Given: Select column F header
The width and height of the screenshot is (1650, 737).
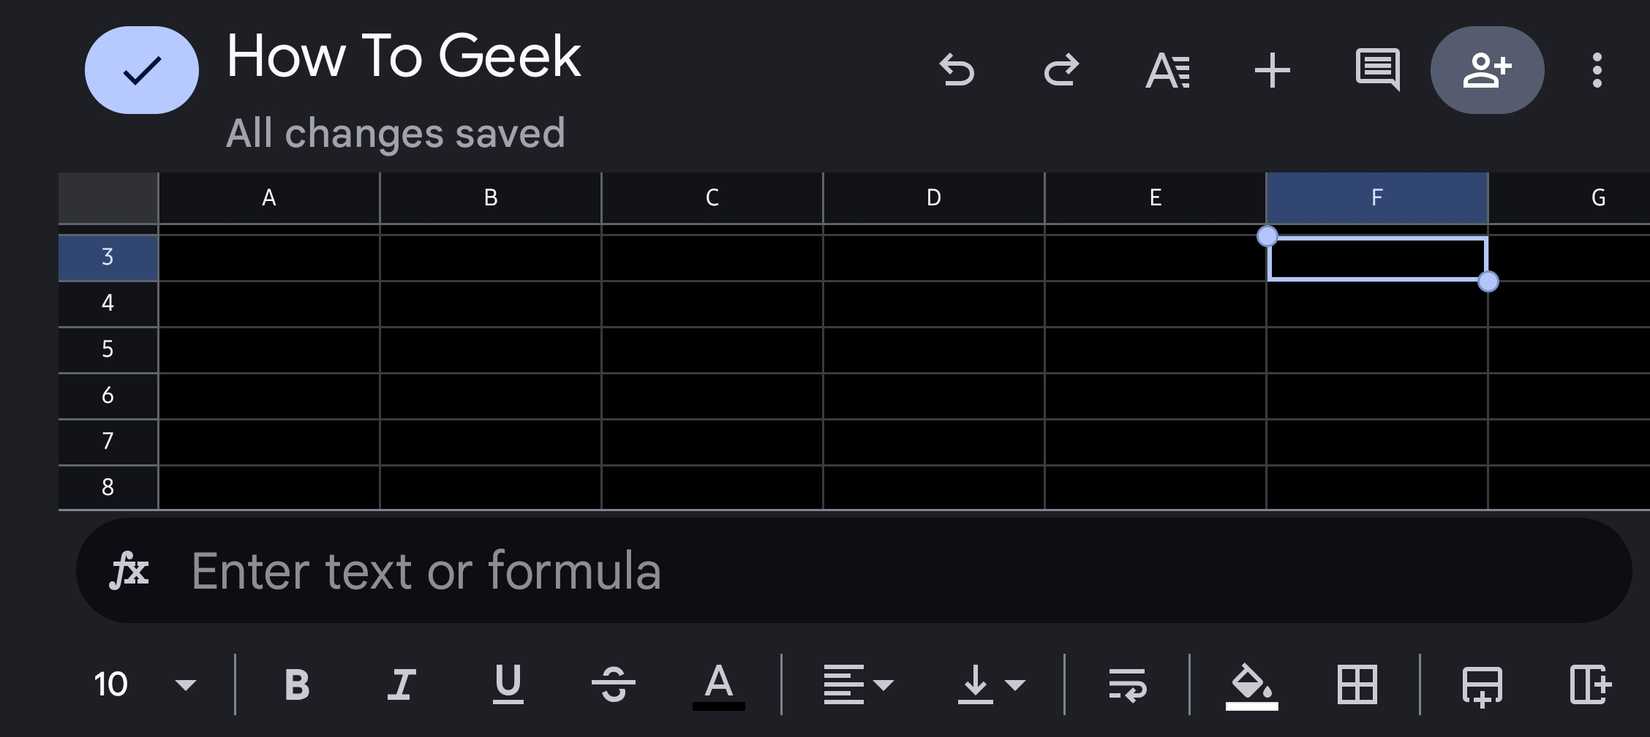Looking at the screenshot, I should click(x=1377, y=197).
